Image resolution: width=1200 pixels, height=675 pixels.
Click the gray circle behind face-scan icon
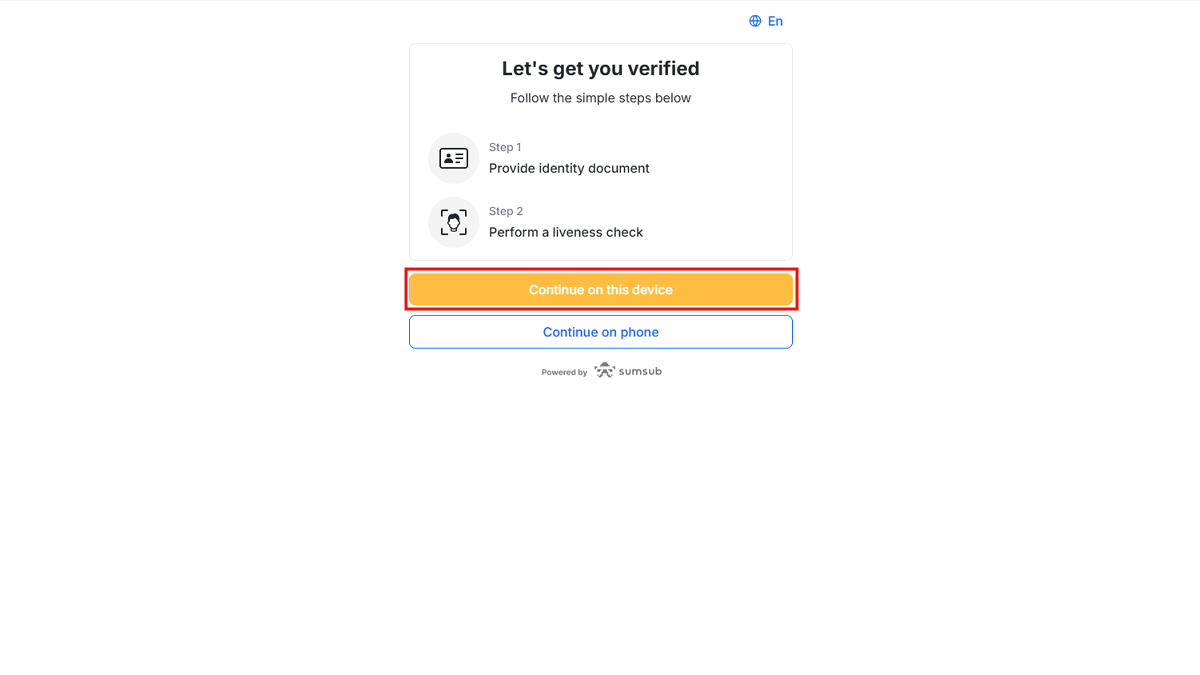pos(454,222)
